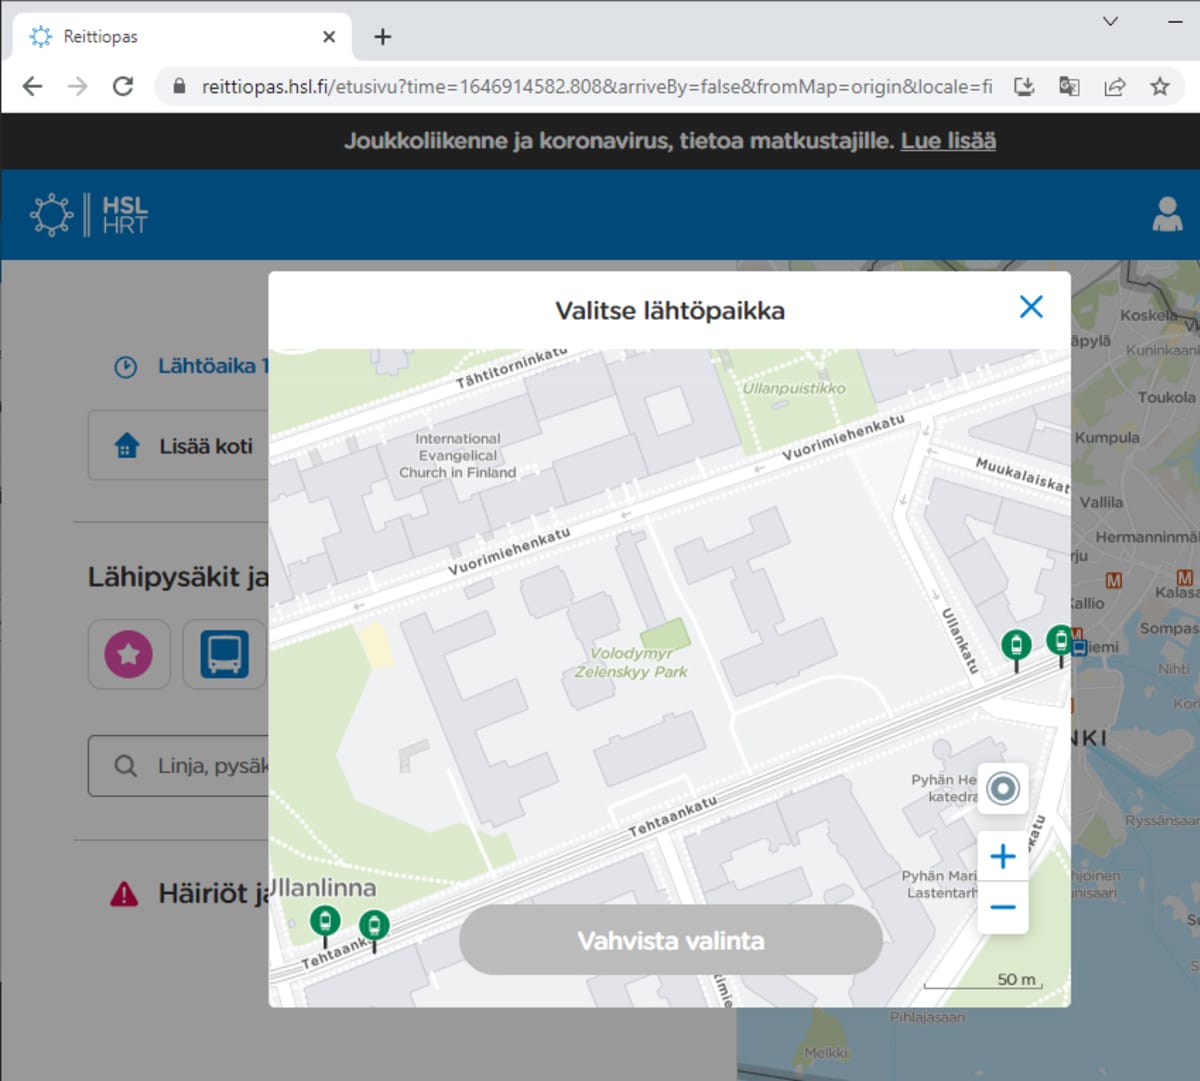
Task: Select the tram stop marker beside Ullankatu
Action: point(1016,645)
